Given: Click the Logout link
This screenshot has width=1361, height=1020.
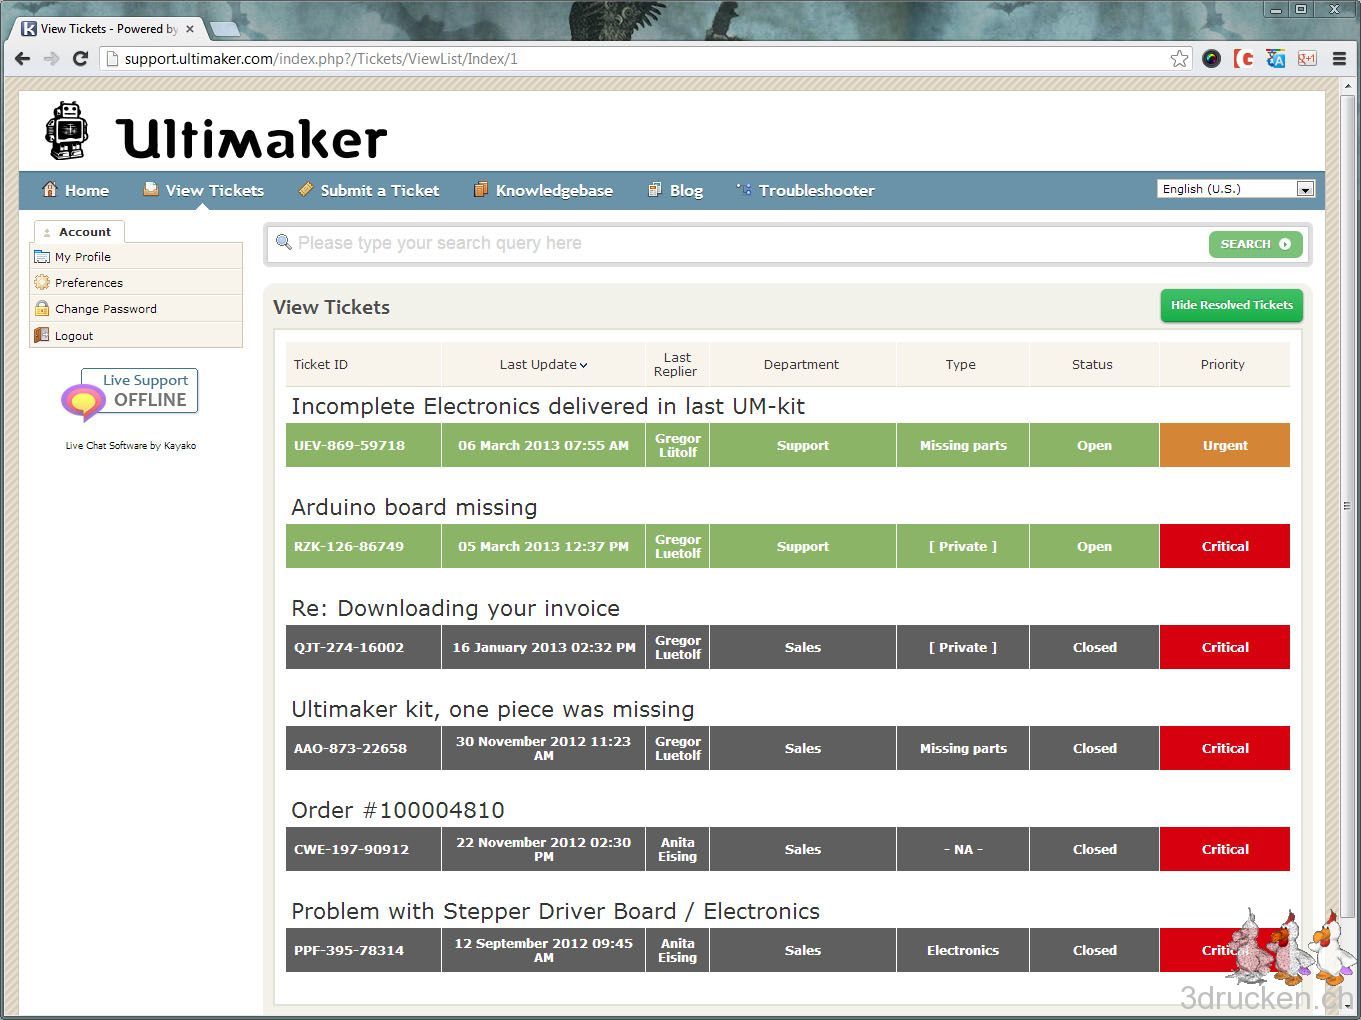Looking at the screenshot, I should [74, 336].
